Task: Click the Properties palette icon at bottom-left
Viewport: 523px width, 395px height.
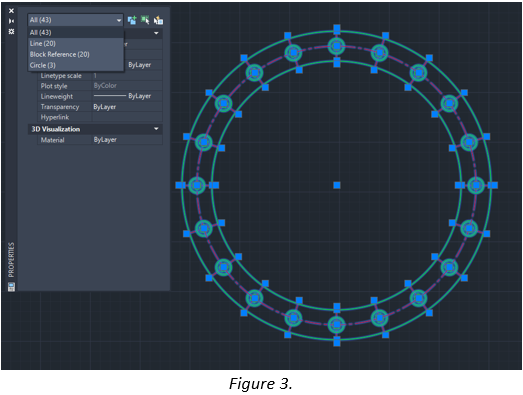Action: (x=11, y=287)
